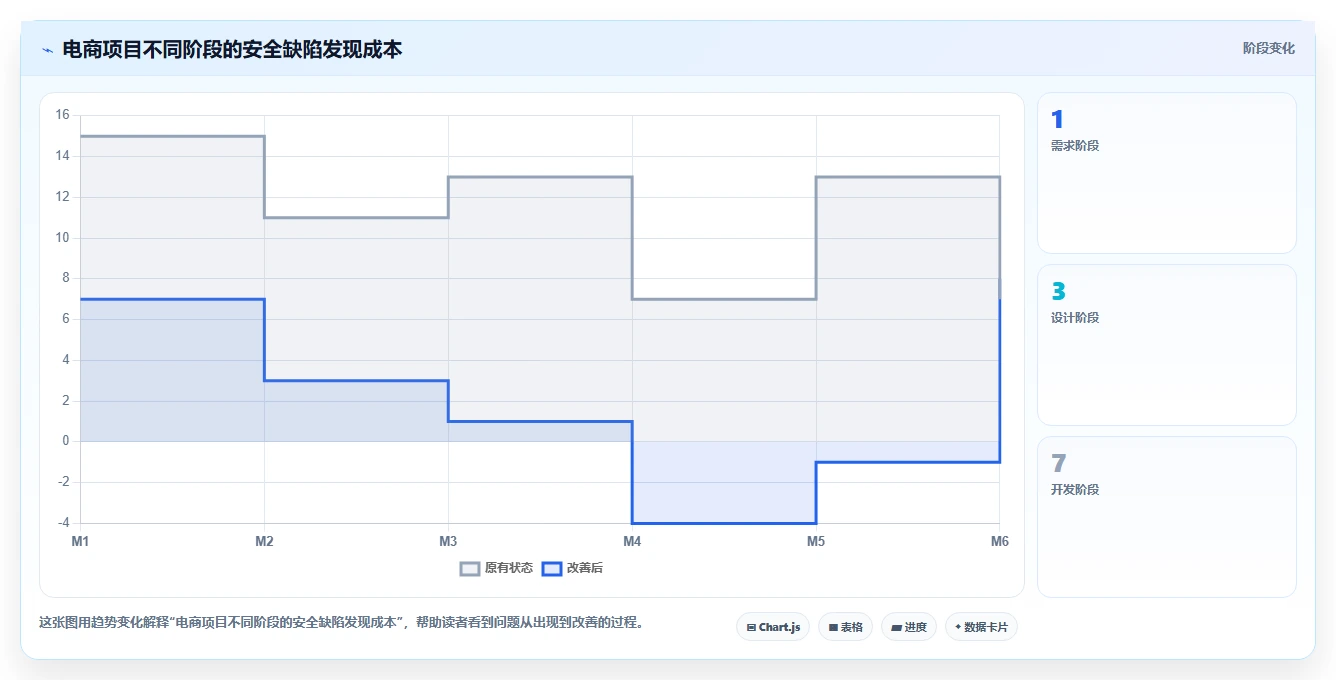Click the 数据卡片 tag
The height and width of the screenshot is (680, 1336).
[981, 627]
